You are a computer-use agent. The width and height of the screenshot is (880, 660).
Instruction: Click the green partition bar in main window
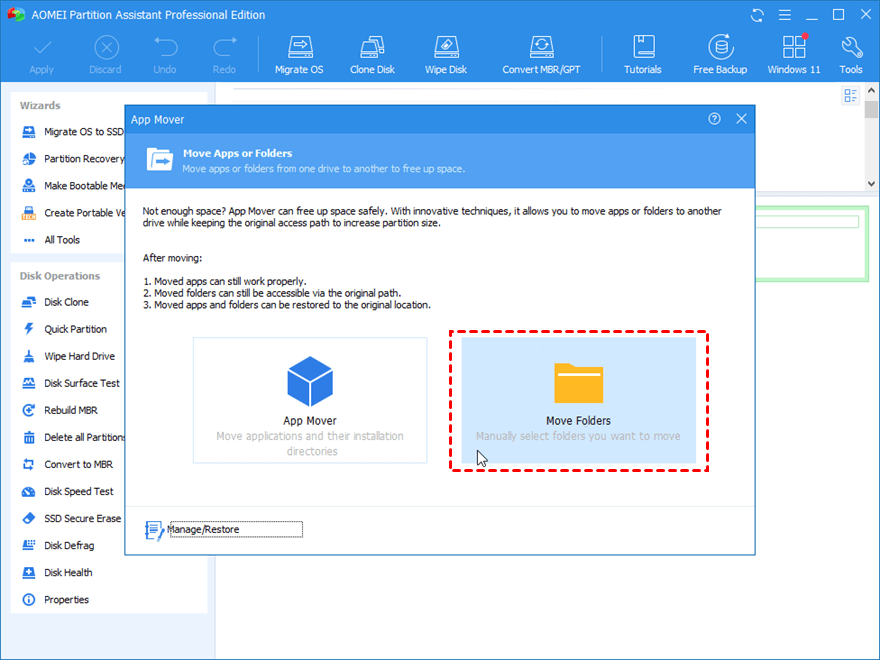(811, 244)
